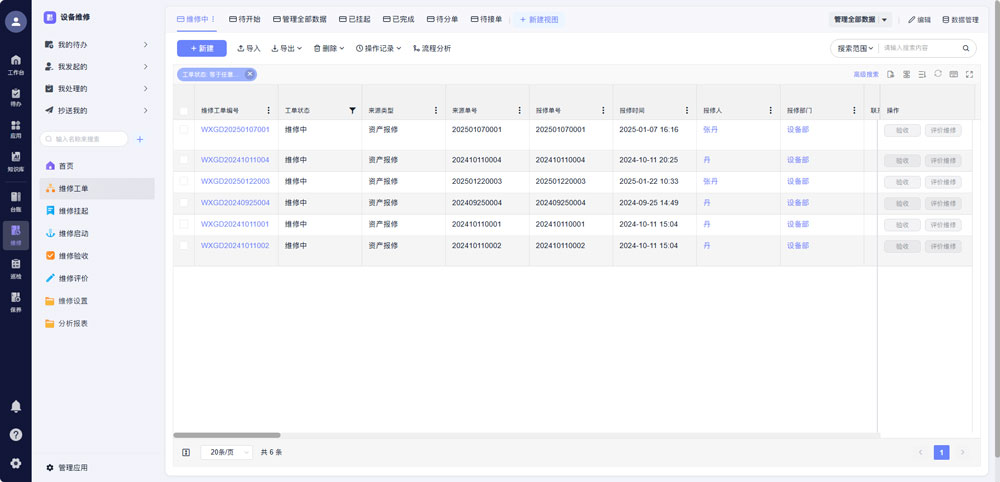Image resolution: width=1000 pixels, height=482 pixels.
Task: Click the blue 新建 button
Action: (201, 48)
